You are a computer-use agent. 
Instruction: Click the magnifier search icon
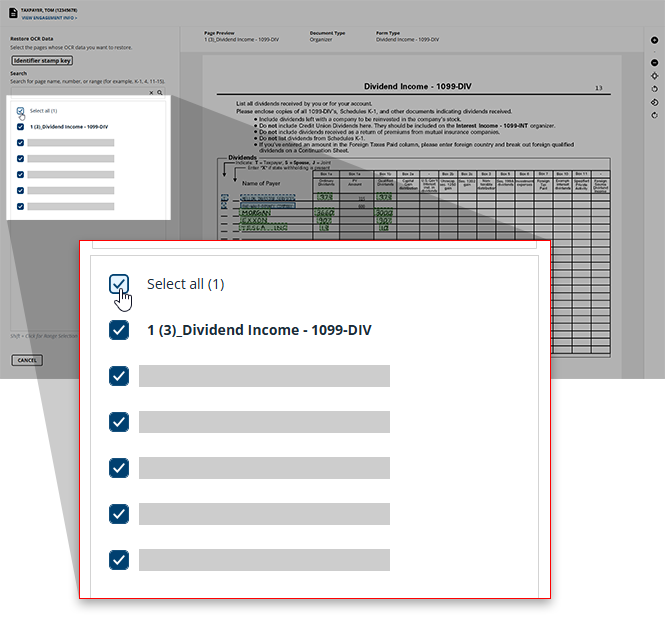159,92
